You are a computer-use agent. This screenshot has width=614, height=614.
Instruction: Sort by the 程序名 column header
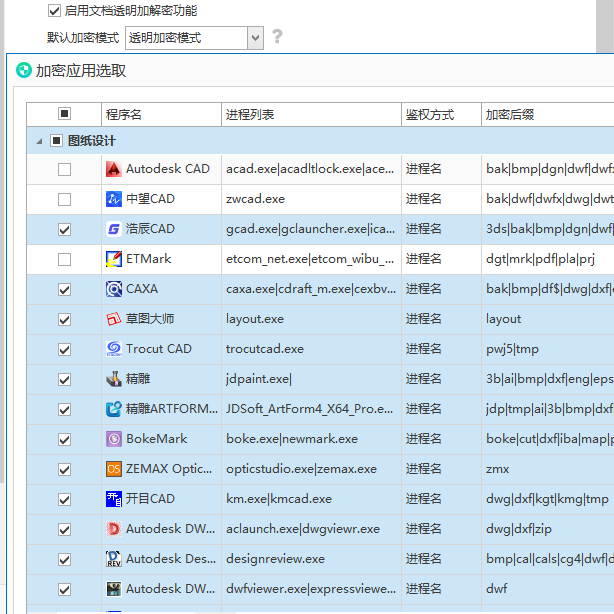point(161,115)
